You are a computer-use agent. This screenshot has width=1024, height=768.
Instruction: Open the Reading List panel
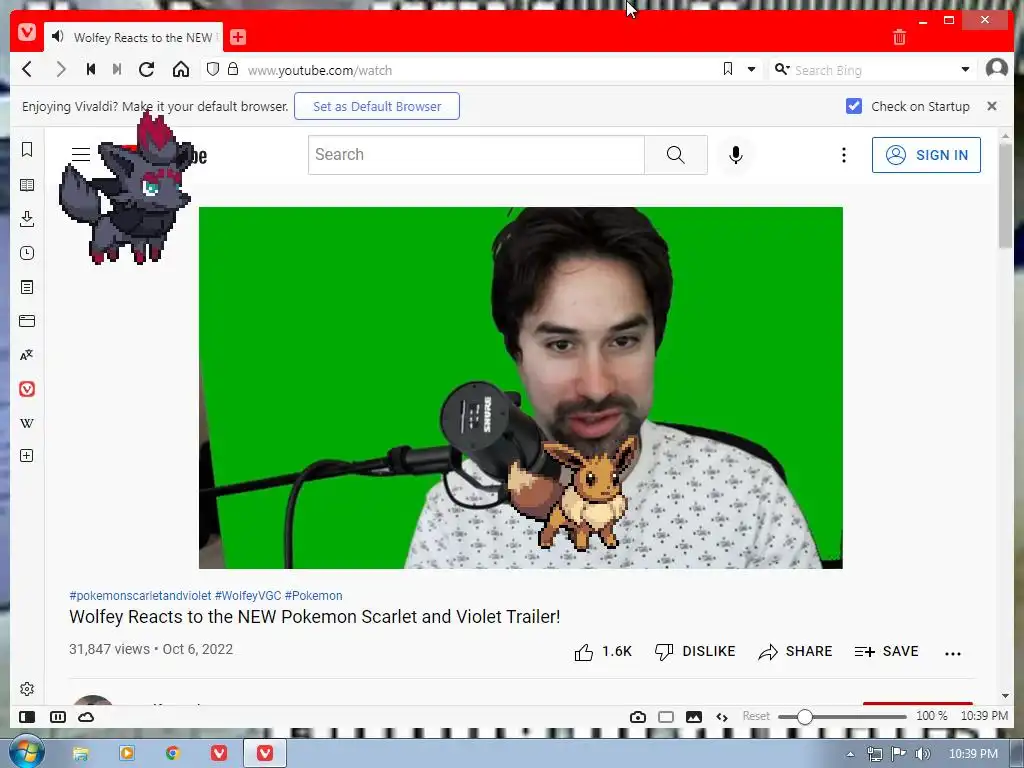pos(27,185)
